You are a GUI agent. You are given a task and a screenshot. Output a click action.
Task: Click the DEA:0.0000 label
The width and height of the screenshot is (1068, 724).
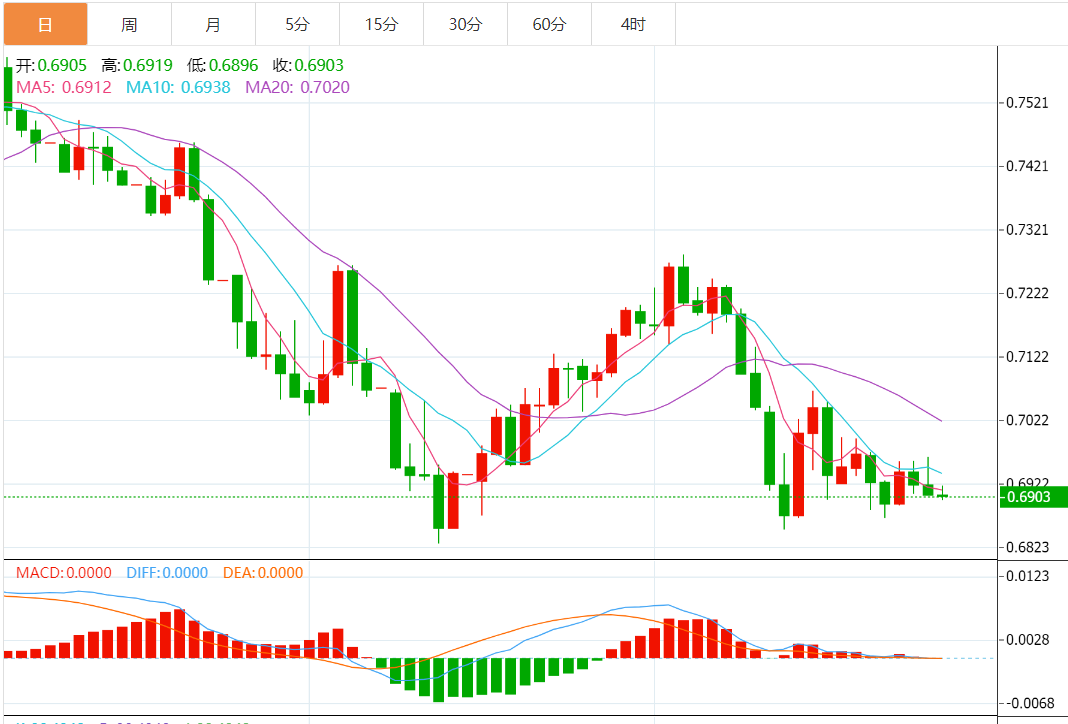tap(263, 573)
